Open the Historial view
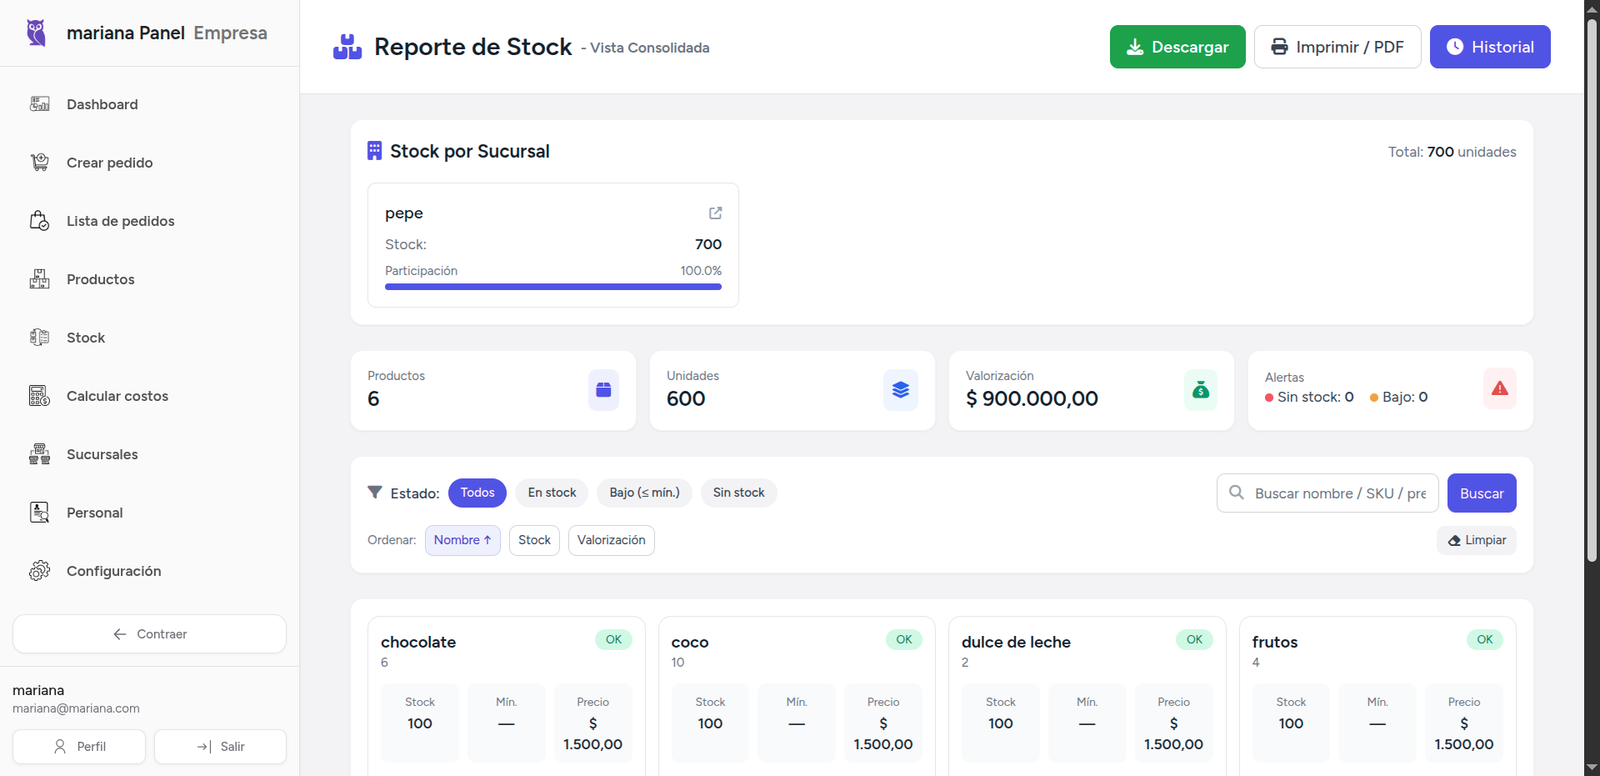This screenshot has width=1600, height=776. pos(1489,47)
